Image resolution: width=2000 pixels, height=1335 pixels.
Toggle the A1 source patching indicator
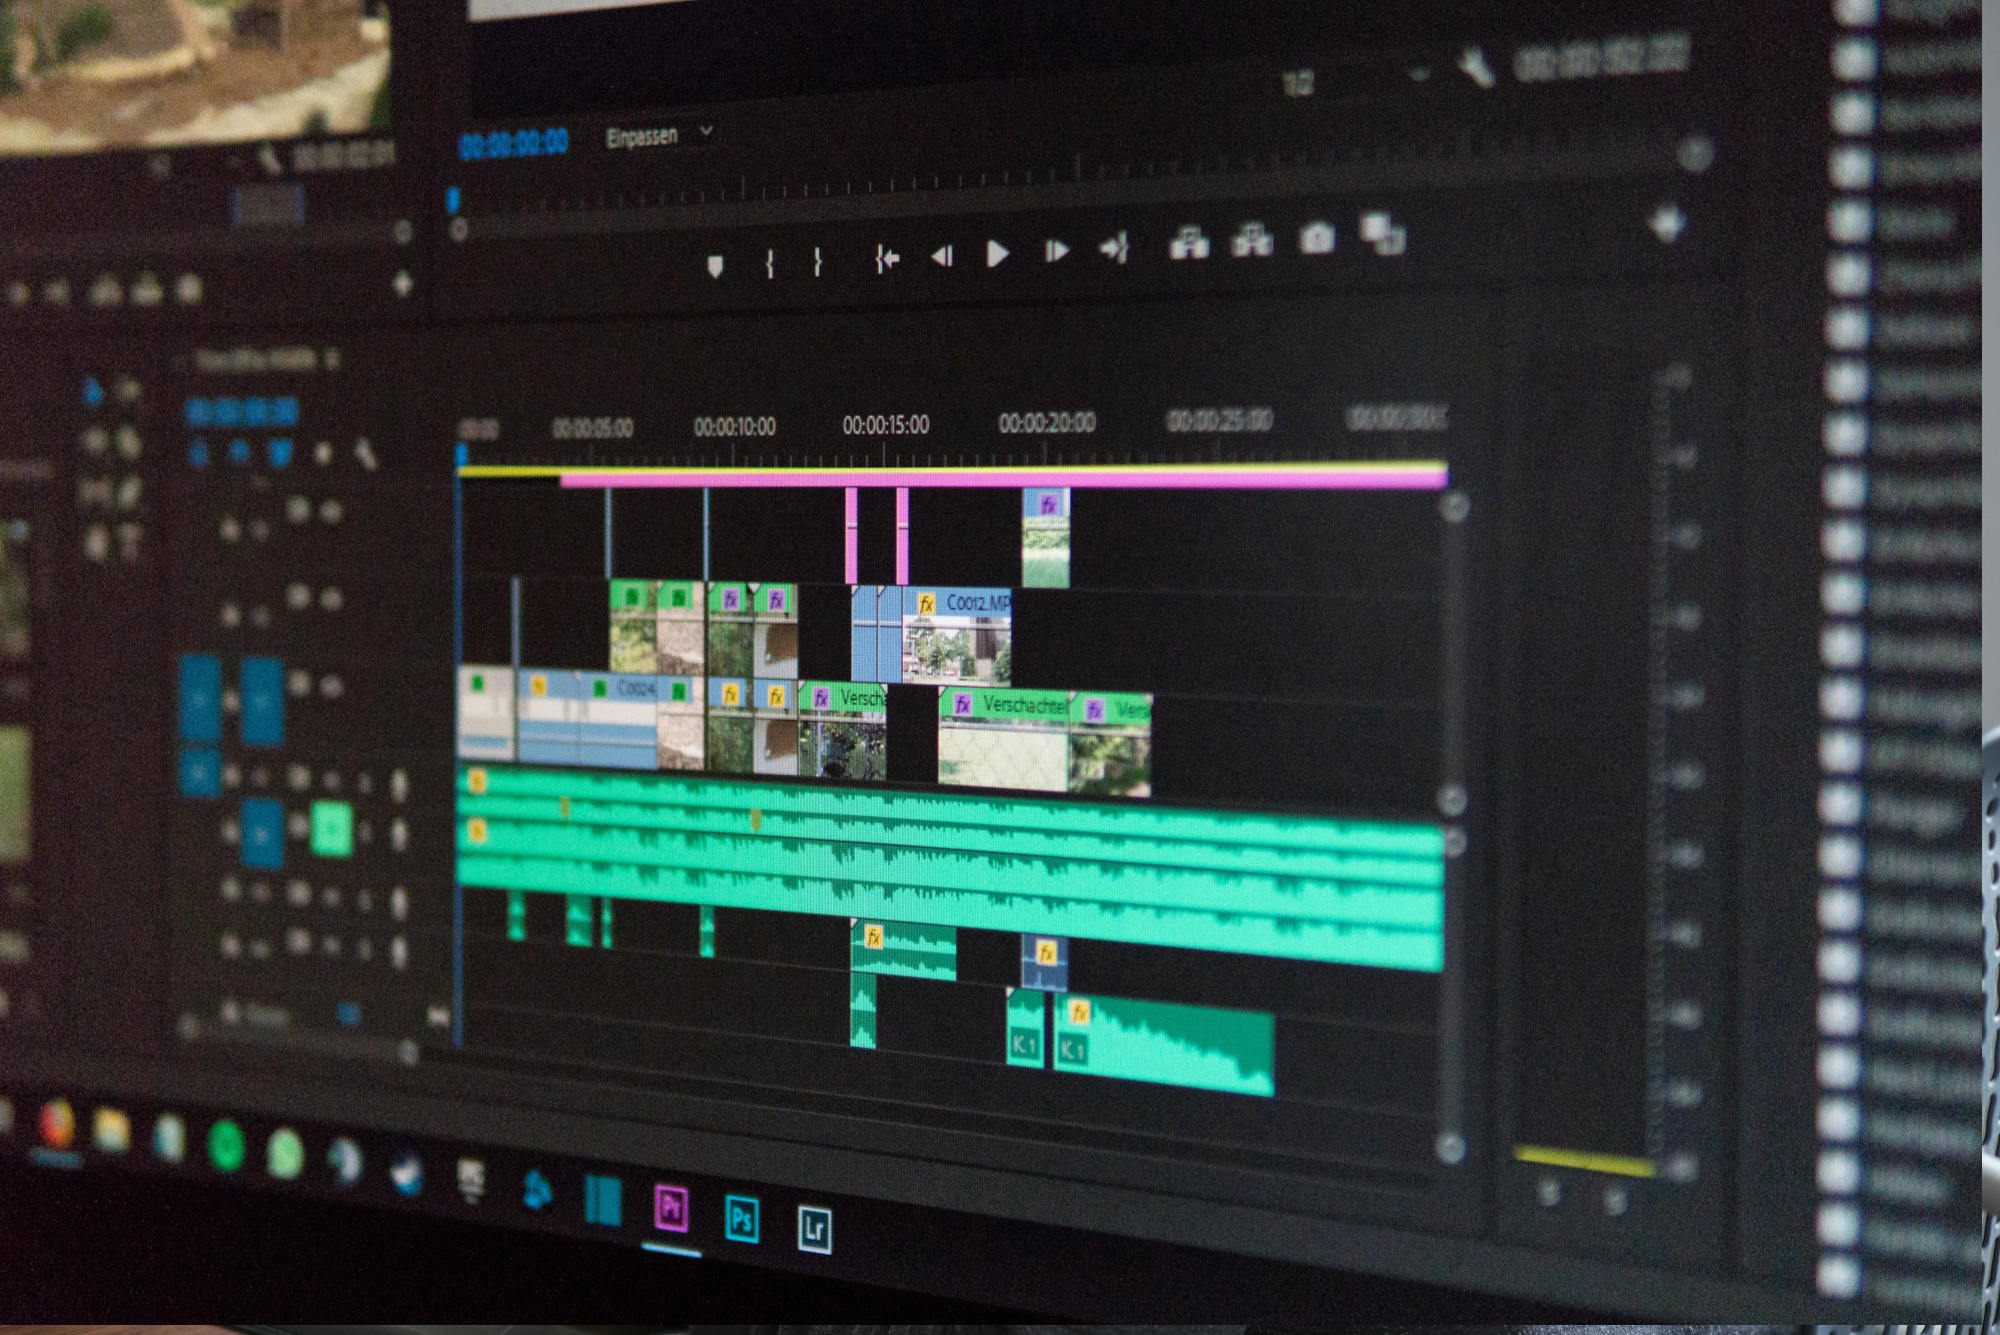point(201,771)
